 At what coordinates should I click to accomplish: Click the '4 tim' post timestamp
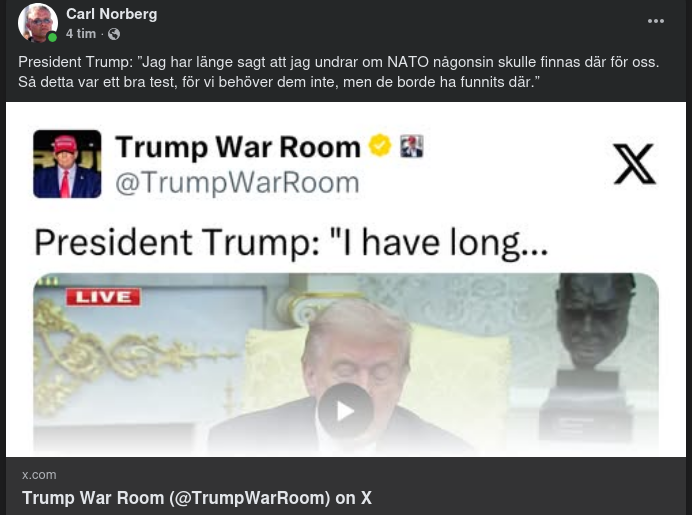pos(81,34)
